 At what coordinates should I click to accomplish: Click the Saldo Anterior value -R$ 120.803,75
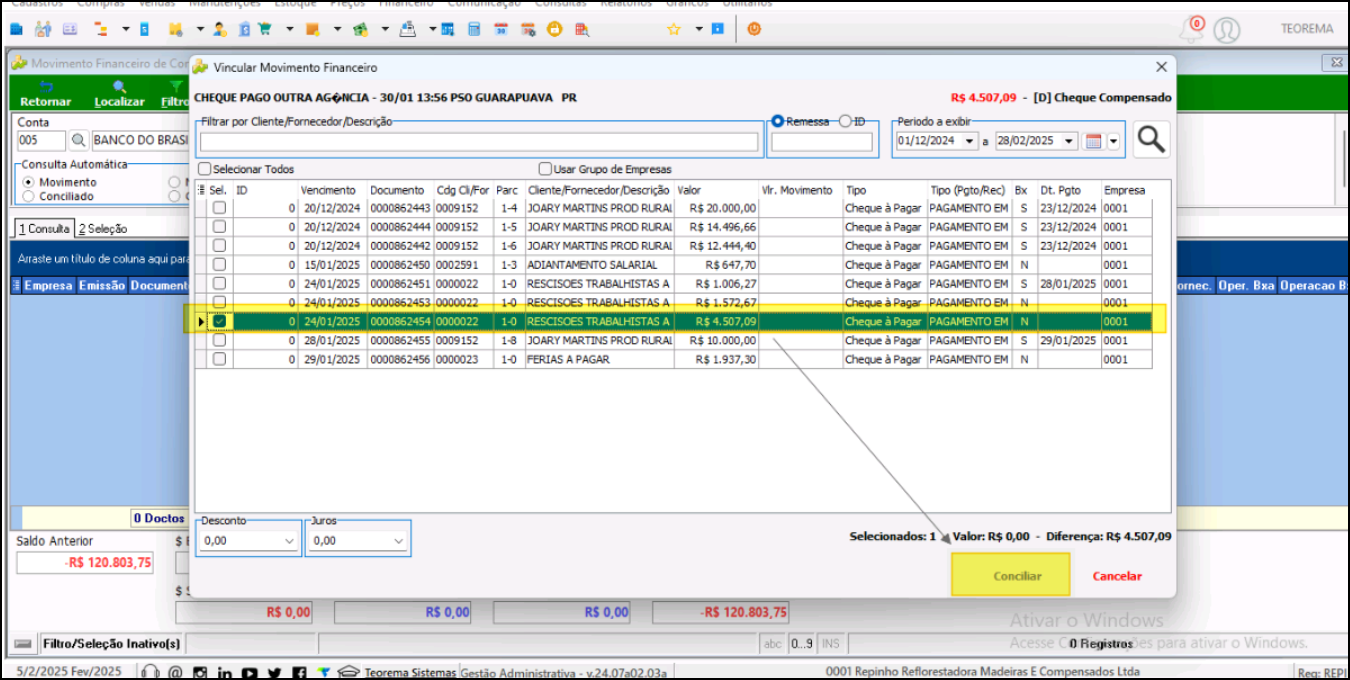tap(85, 563)
